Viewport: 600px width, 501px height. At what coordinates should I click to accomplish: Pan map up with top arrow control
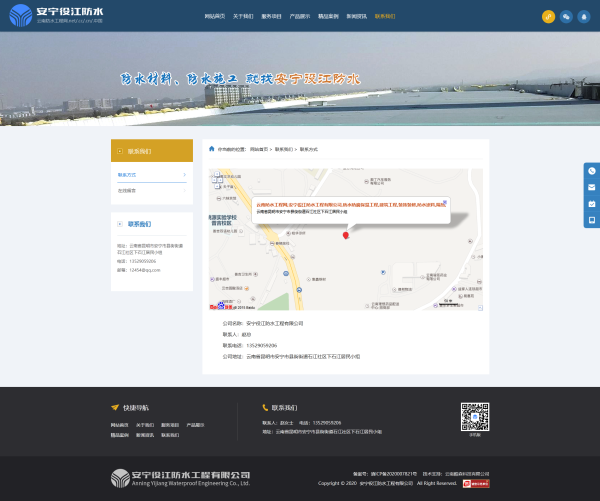pyautogui.click(x=217, y=174)
